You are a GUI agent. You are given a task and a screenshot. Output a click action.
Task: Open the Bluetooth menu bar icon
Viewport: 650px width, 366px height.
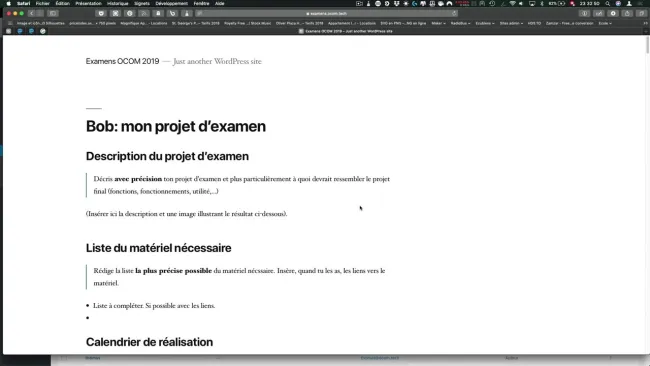542,3
